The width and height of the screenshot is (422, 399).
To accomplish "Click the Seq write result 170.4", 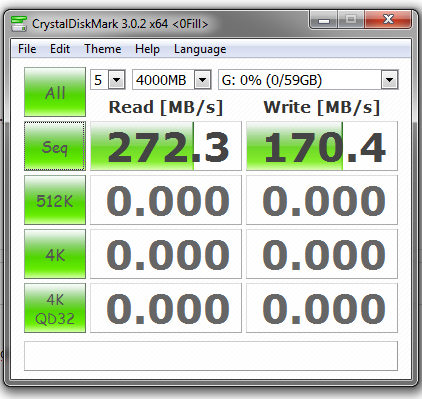I will (322, 146).
